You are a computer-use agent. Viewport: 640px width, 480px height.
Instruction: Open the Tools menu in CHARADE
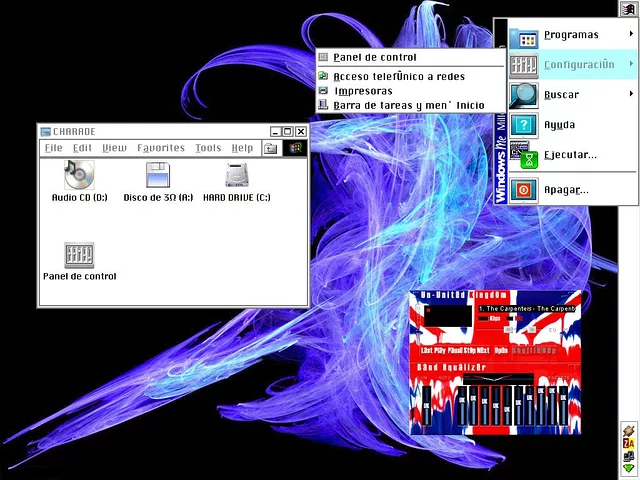(x=208, y=148)
